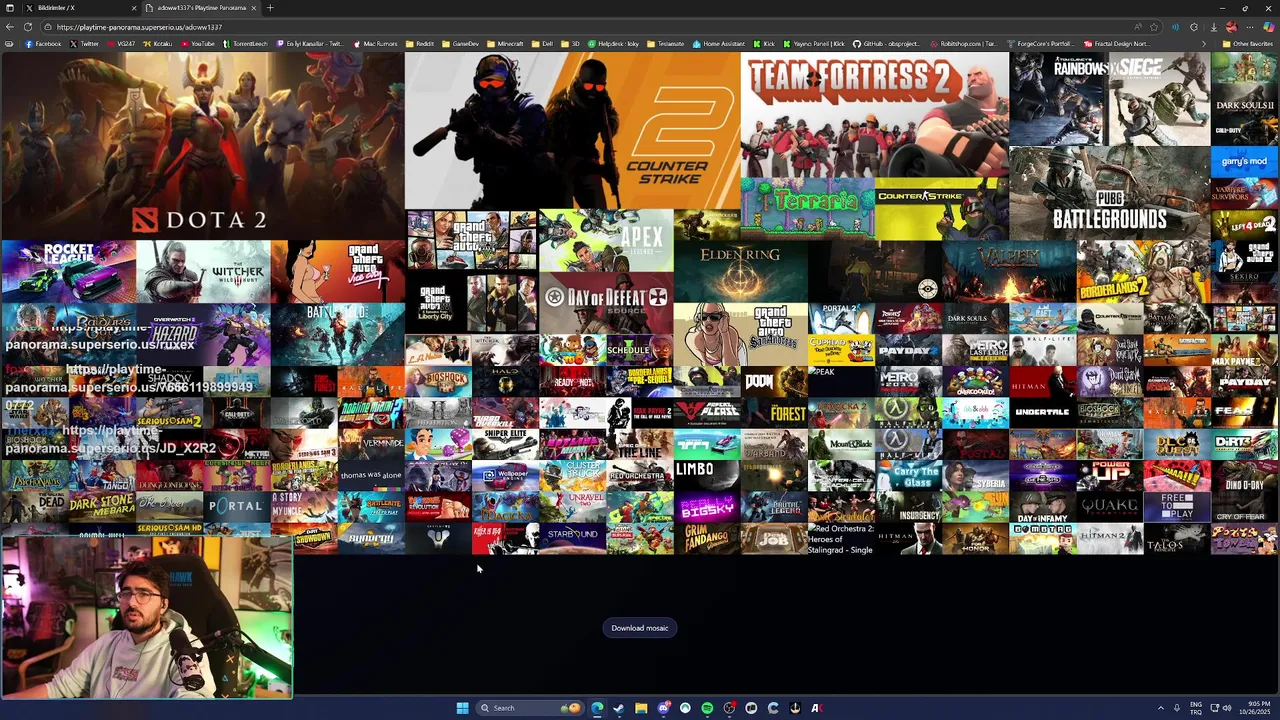Open the Kick bookmark

coord(764,44)
